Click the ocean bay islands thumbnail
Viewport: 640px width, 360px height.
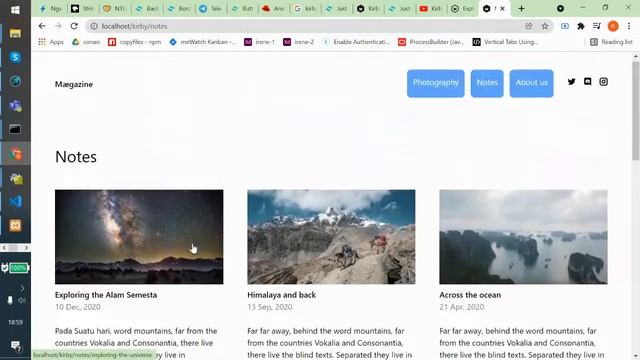[x=523, y=237]
